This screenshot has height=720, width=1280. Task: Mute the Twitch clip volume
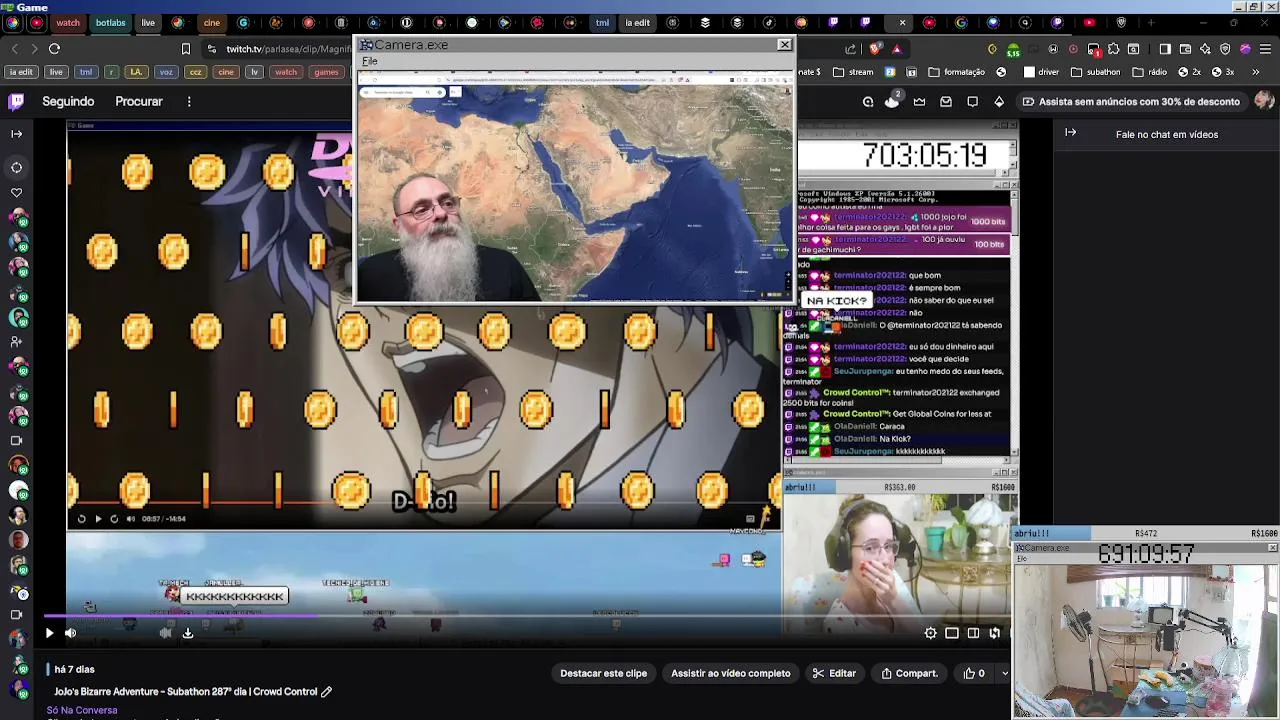coord(71,632)
